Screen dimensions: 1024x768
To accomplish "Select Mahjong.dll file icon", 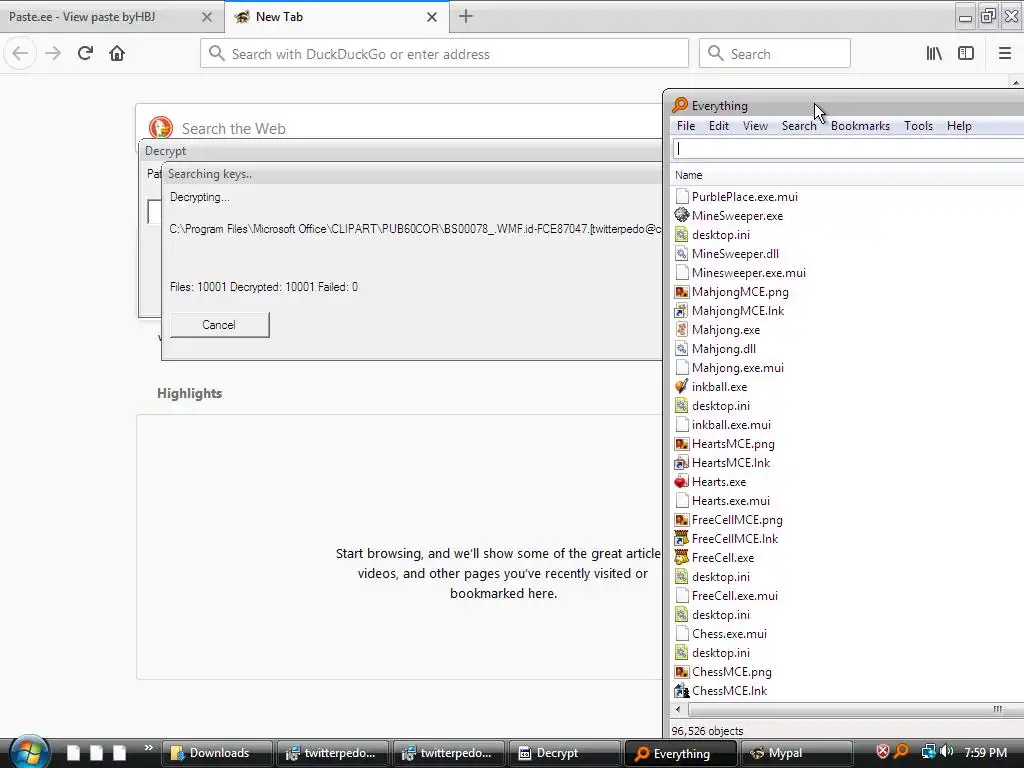I will (x=682, y=349).
